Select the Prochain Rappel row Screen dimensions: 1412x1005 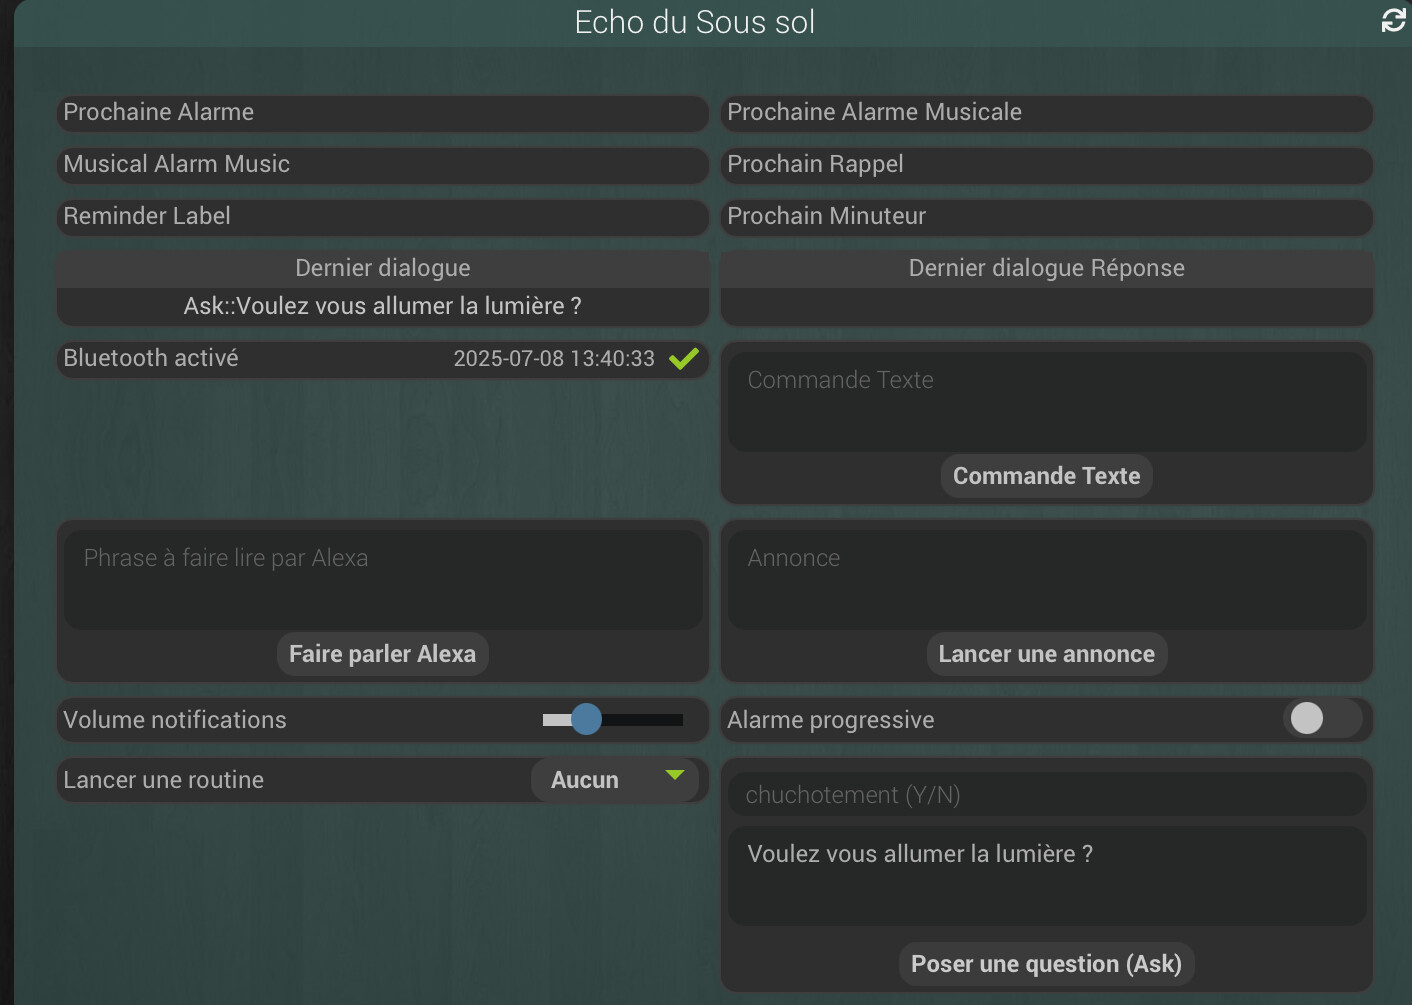[x=1046, y=165]
